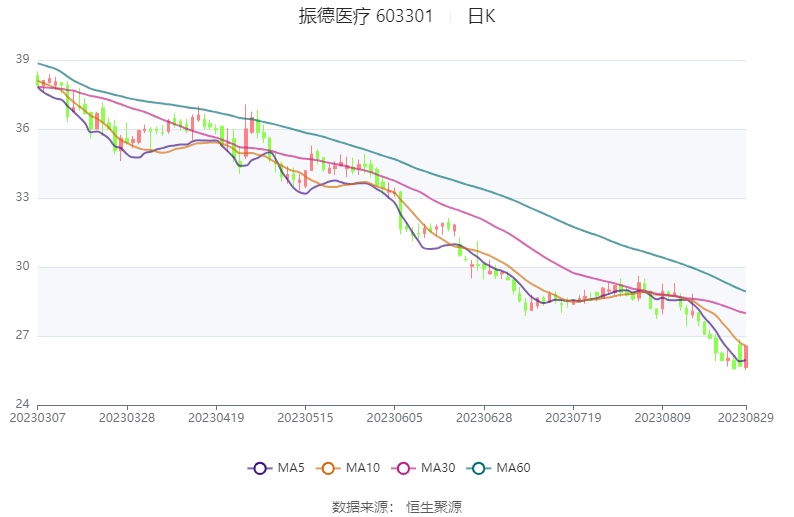The width and height of the screenshot is (794, 517).
Task: Click the 39 price label on the y-axis
Action: pos(22,60)
